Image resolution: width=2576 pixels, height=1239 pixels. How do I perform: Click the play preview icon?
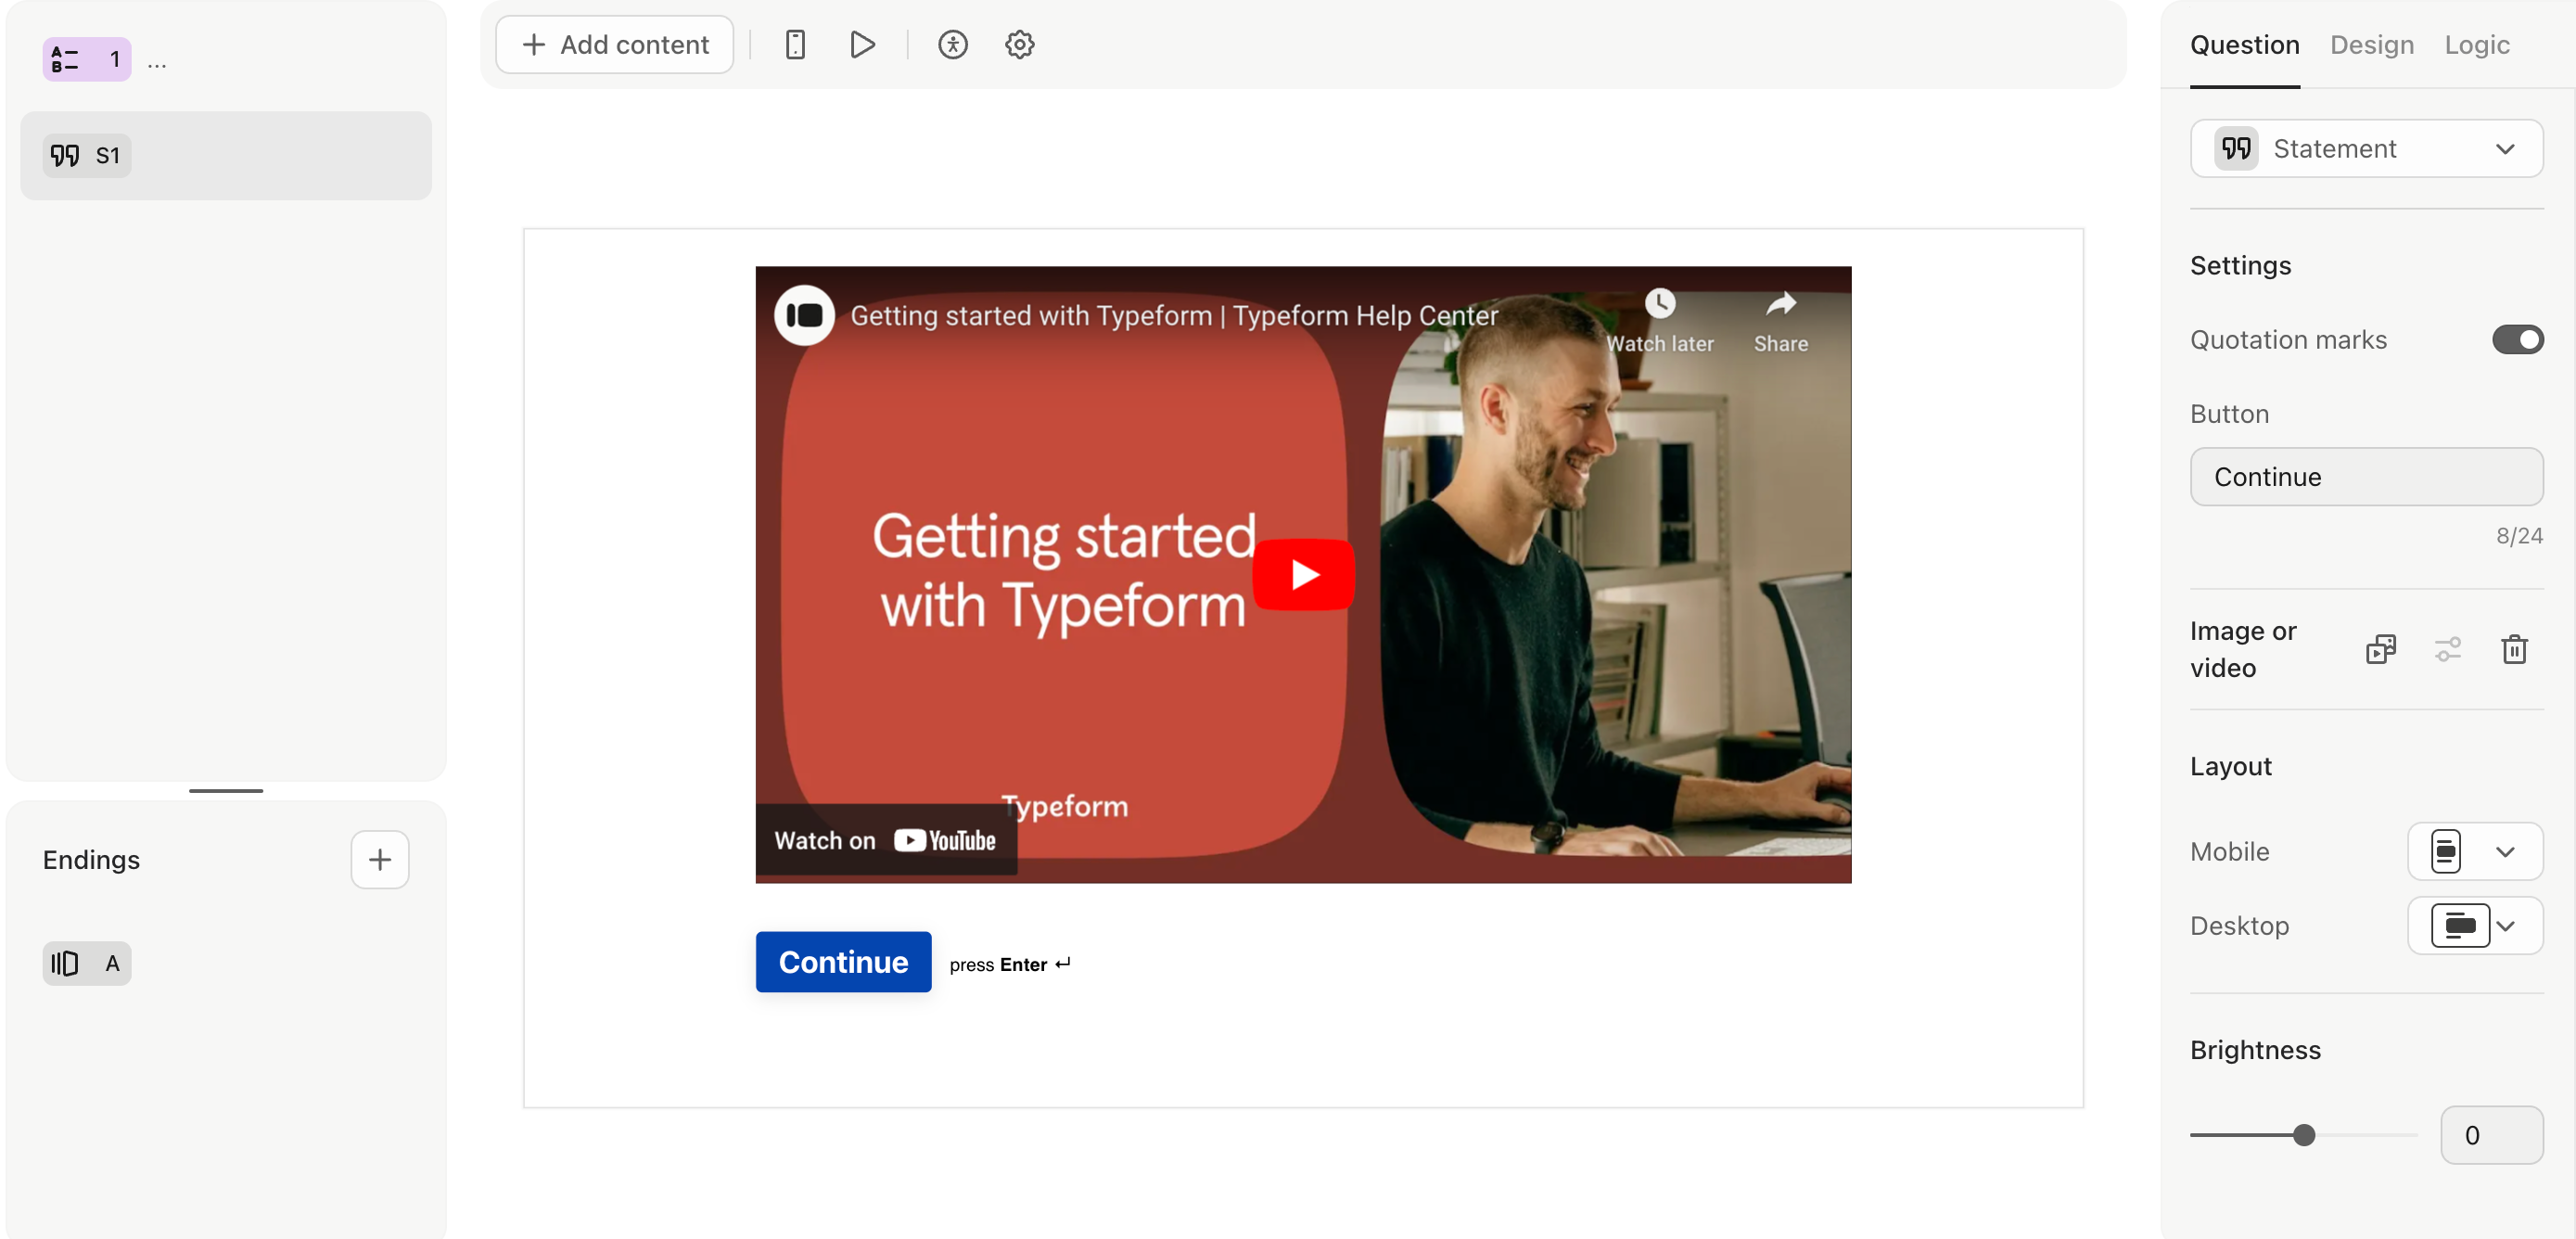pos(861,45)
